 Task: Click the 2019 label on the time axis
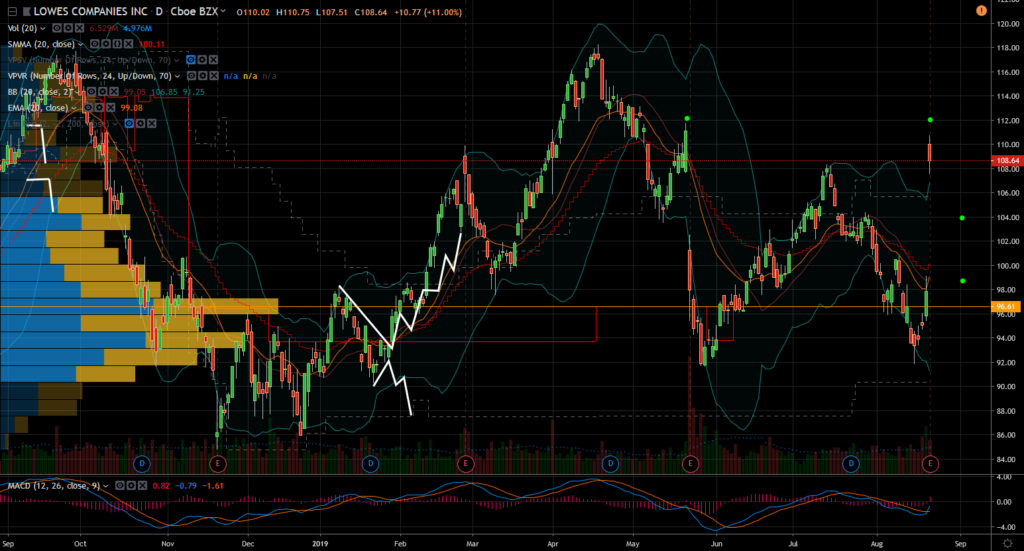click(x=320, y=543)
